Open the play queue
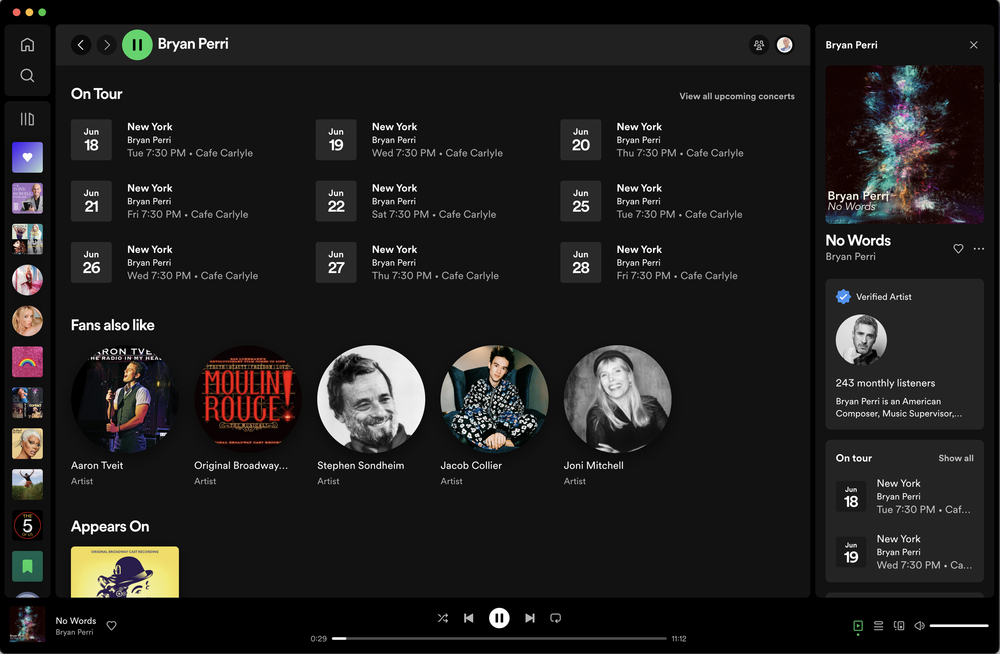 pyautogui.click(x=878, y=626)
